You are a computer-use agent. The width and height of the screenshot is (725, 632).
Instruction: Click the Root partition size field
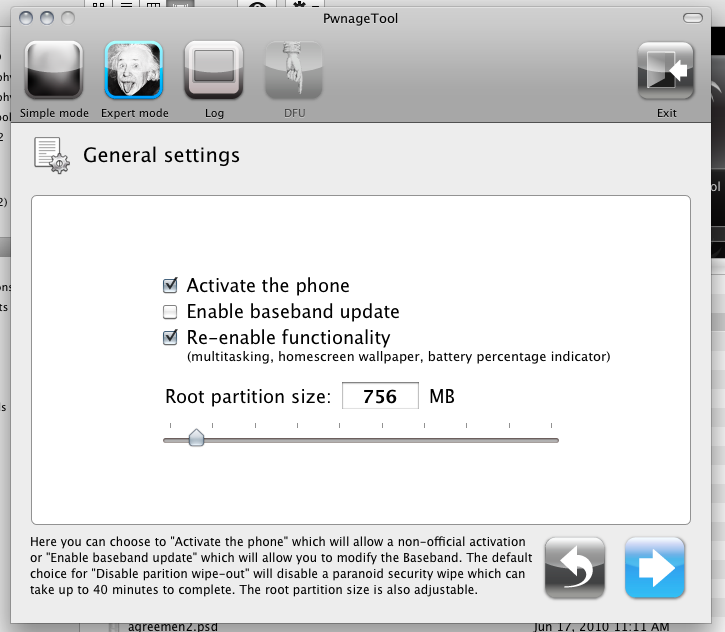coord(380,396)
